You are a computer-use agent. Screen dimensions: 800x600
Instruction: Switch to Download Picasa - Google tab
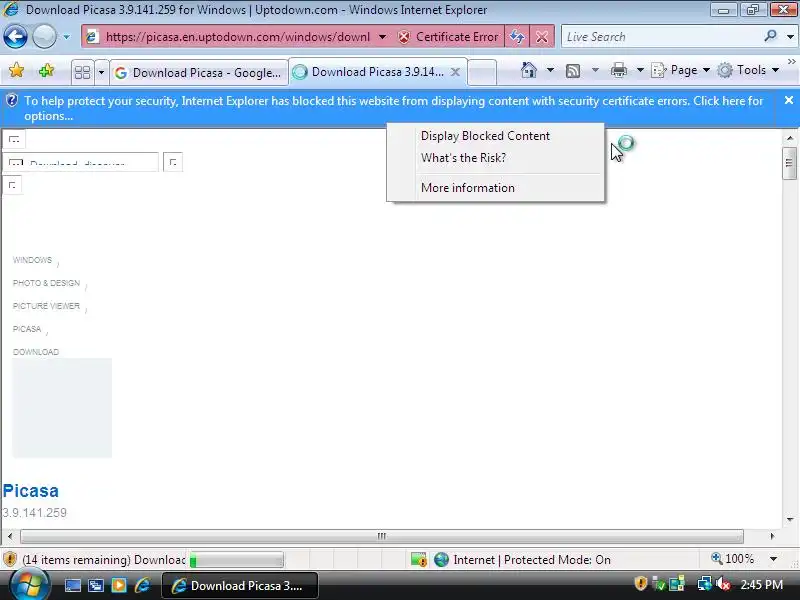click(x=198, y=72)
